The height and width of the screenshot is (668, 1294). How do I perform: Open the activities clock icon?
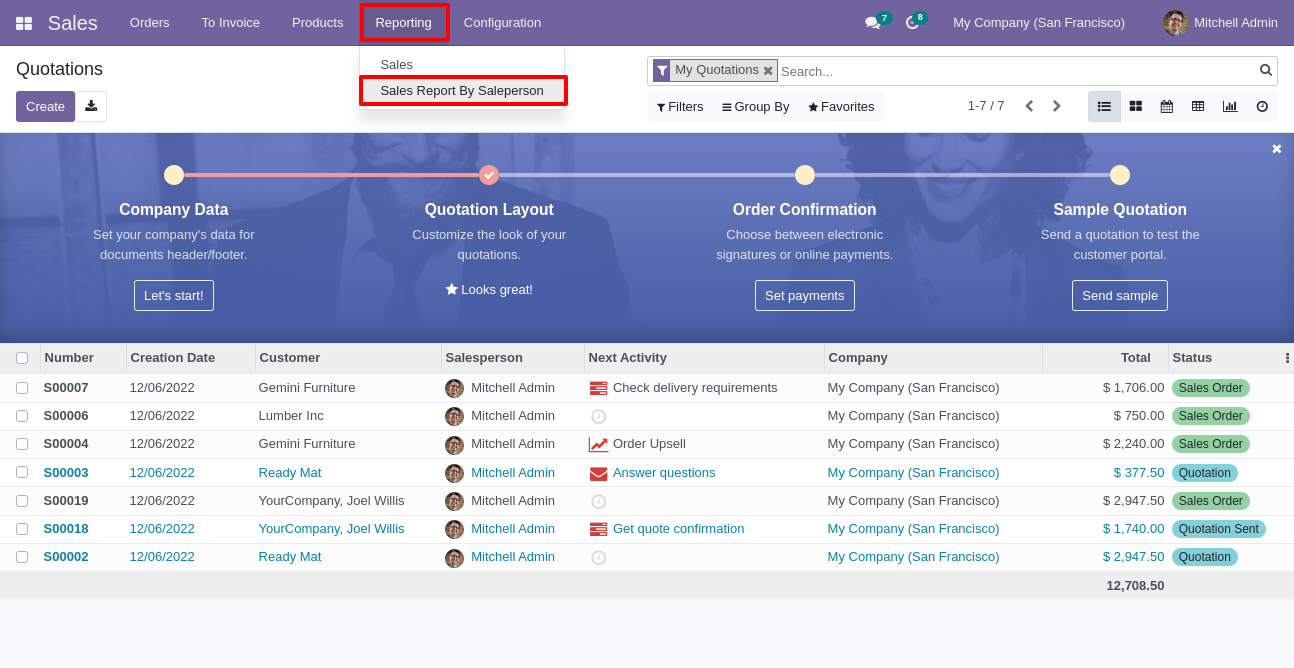[x=912, y=22]
